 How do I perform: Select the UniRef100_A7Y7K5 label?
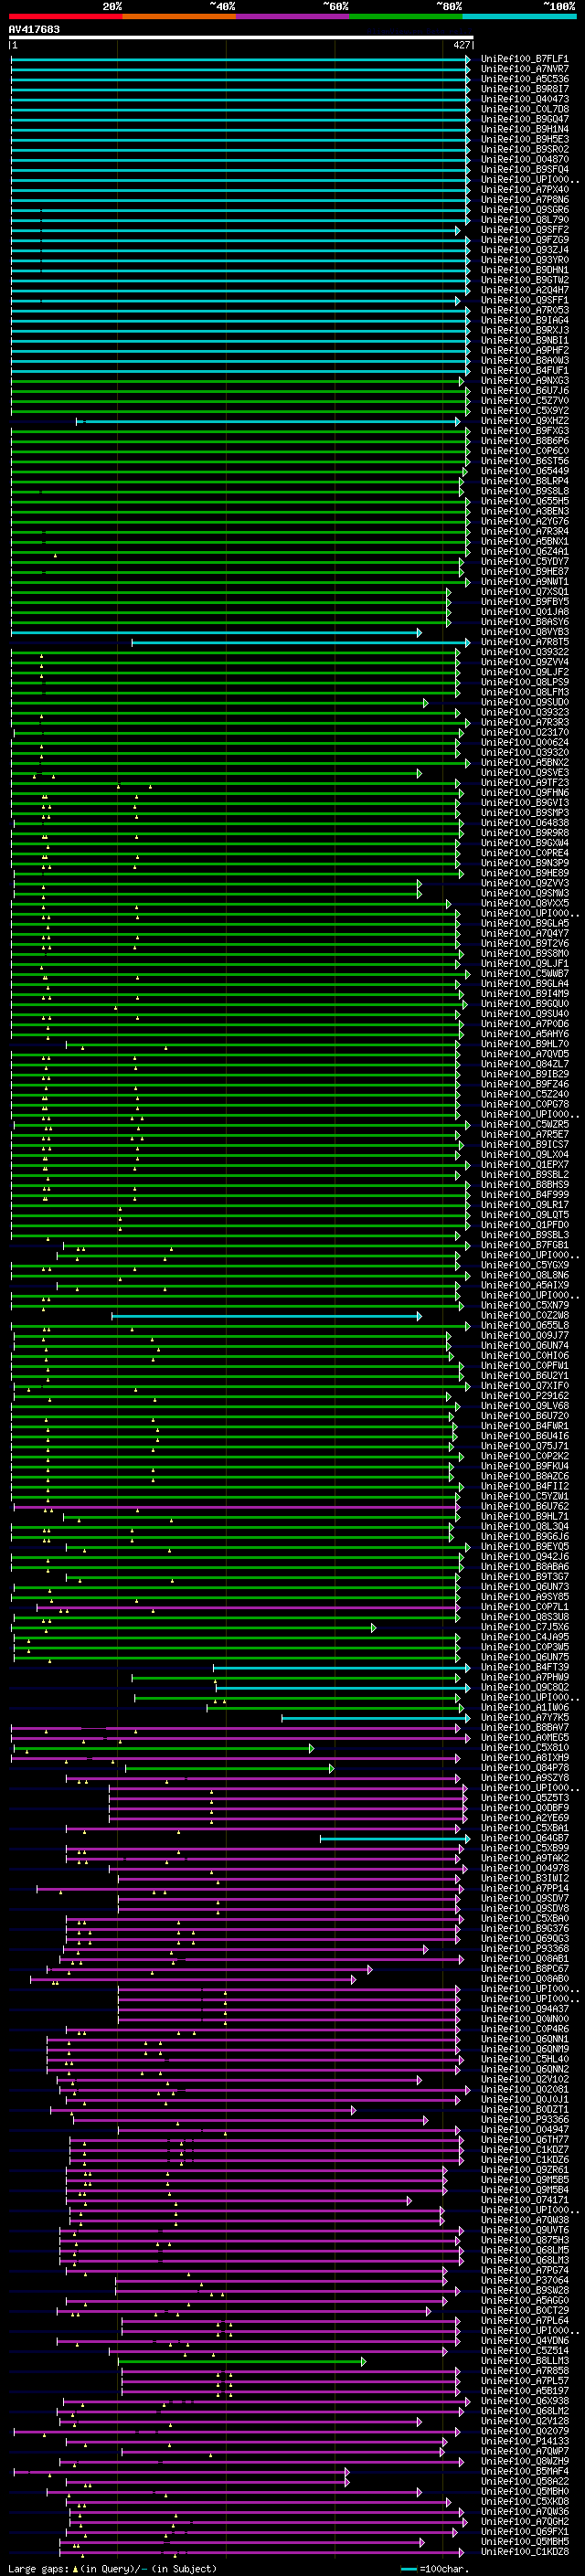click(x=524, y=1718)
